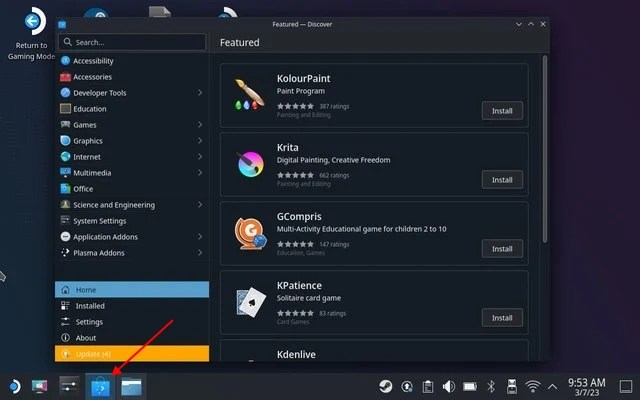This screenshot has width=640, height=400.
Task: Expand the Application Addons subcategories arrow
Action: [200, 236]
